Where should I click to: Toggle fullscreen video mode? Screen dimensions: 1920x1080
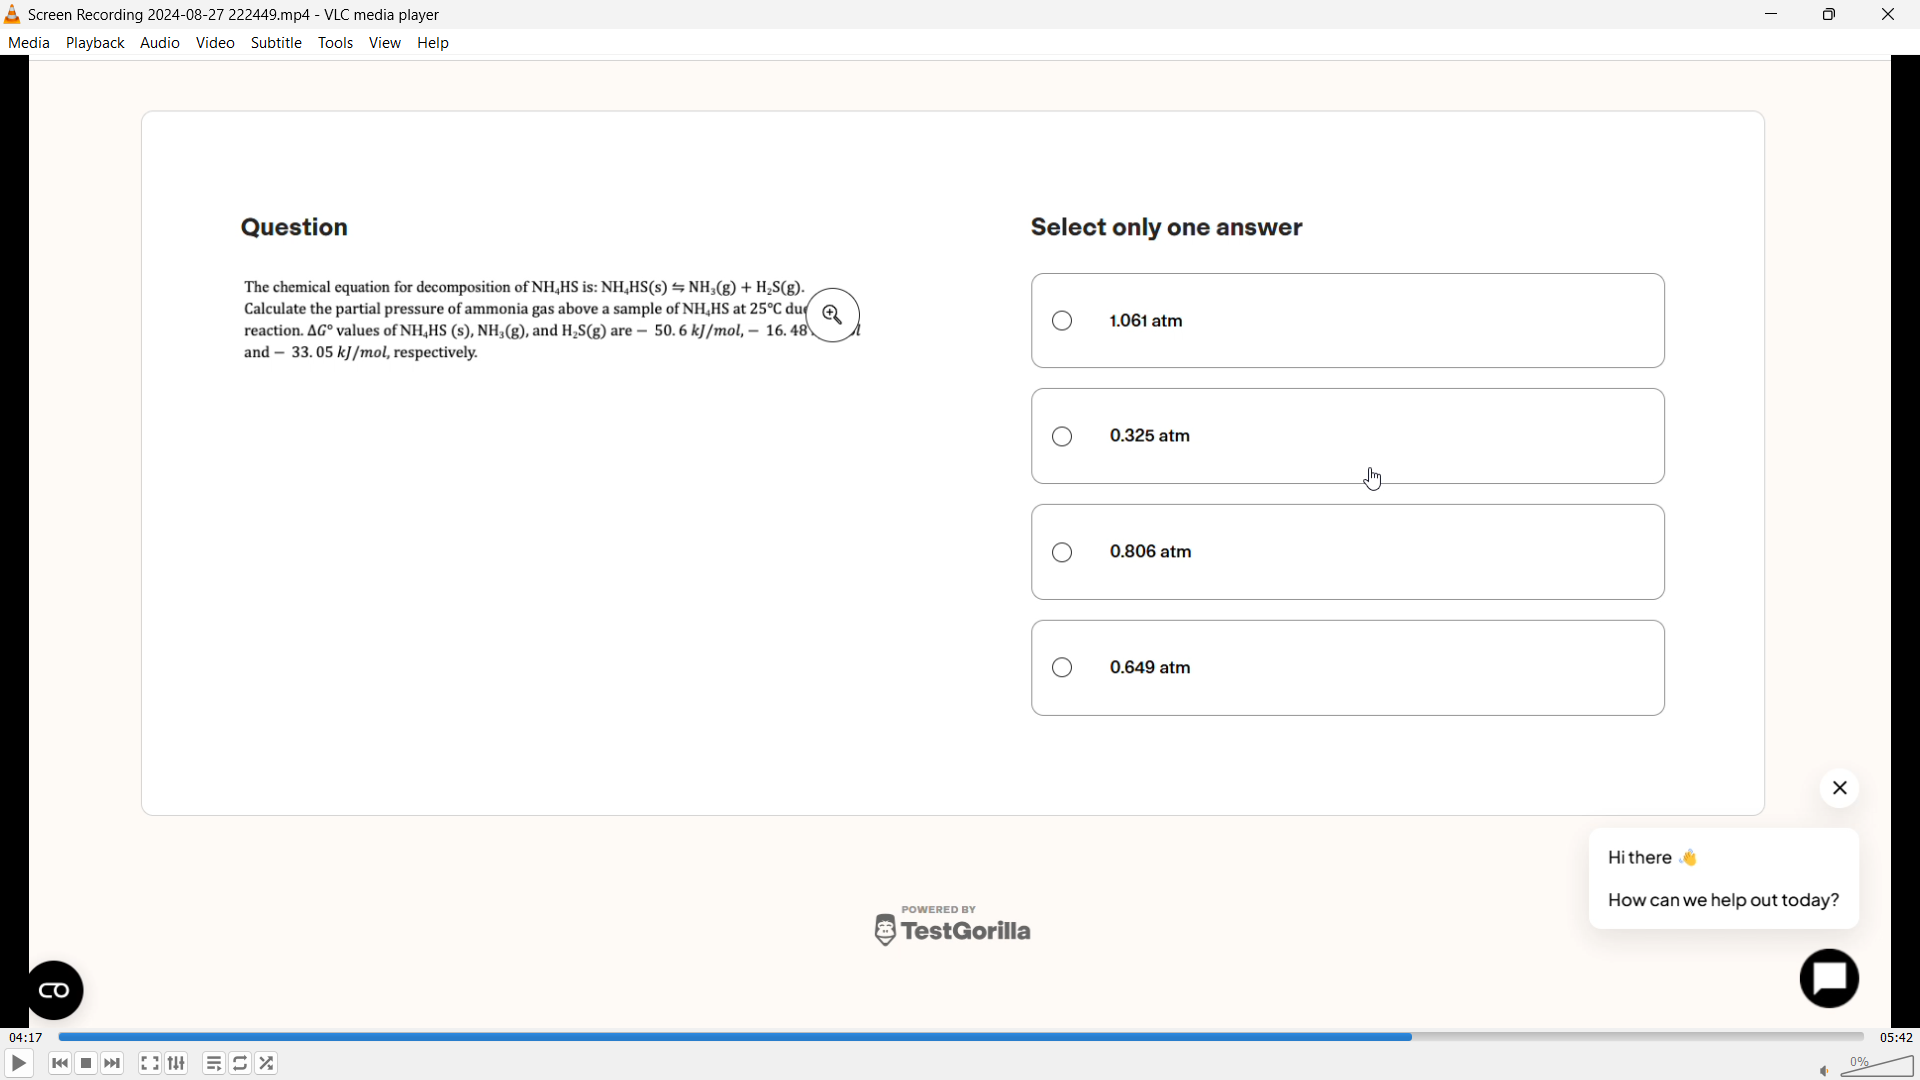(150, 1064)
